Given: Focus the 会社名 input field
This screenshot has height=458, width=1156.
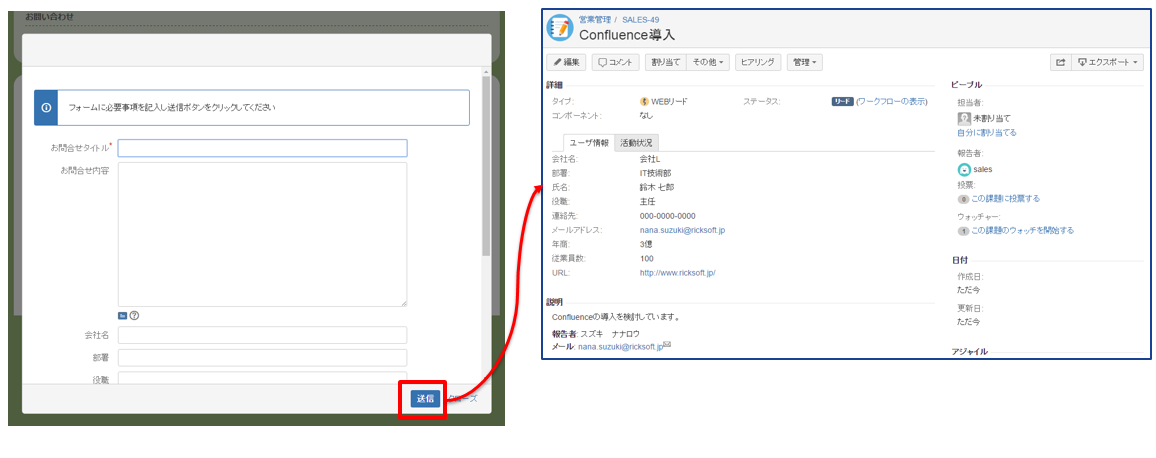Looking at the screenshot, I should (262, 335).
